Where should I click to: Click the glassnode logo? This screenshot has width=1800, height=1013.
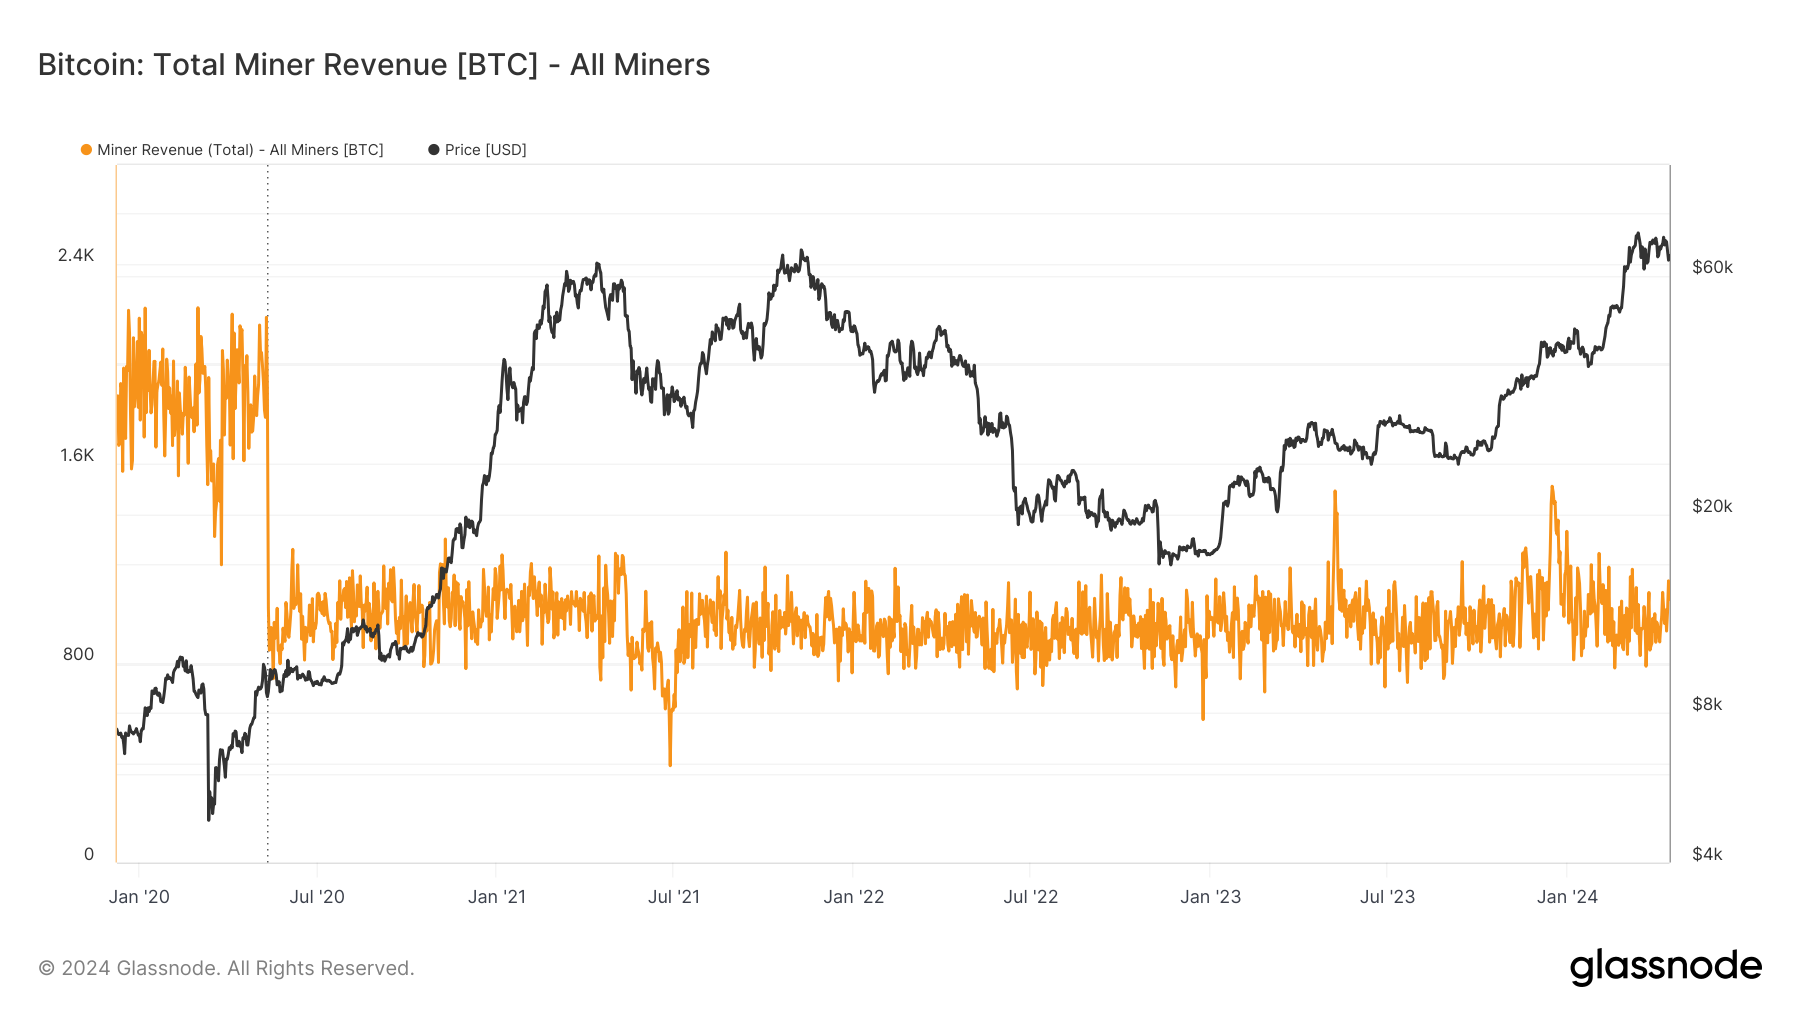point(1665,967)
